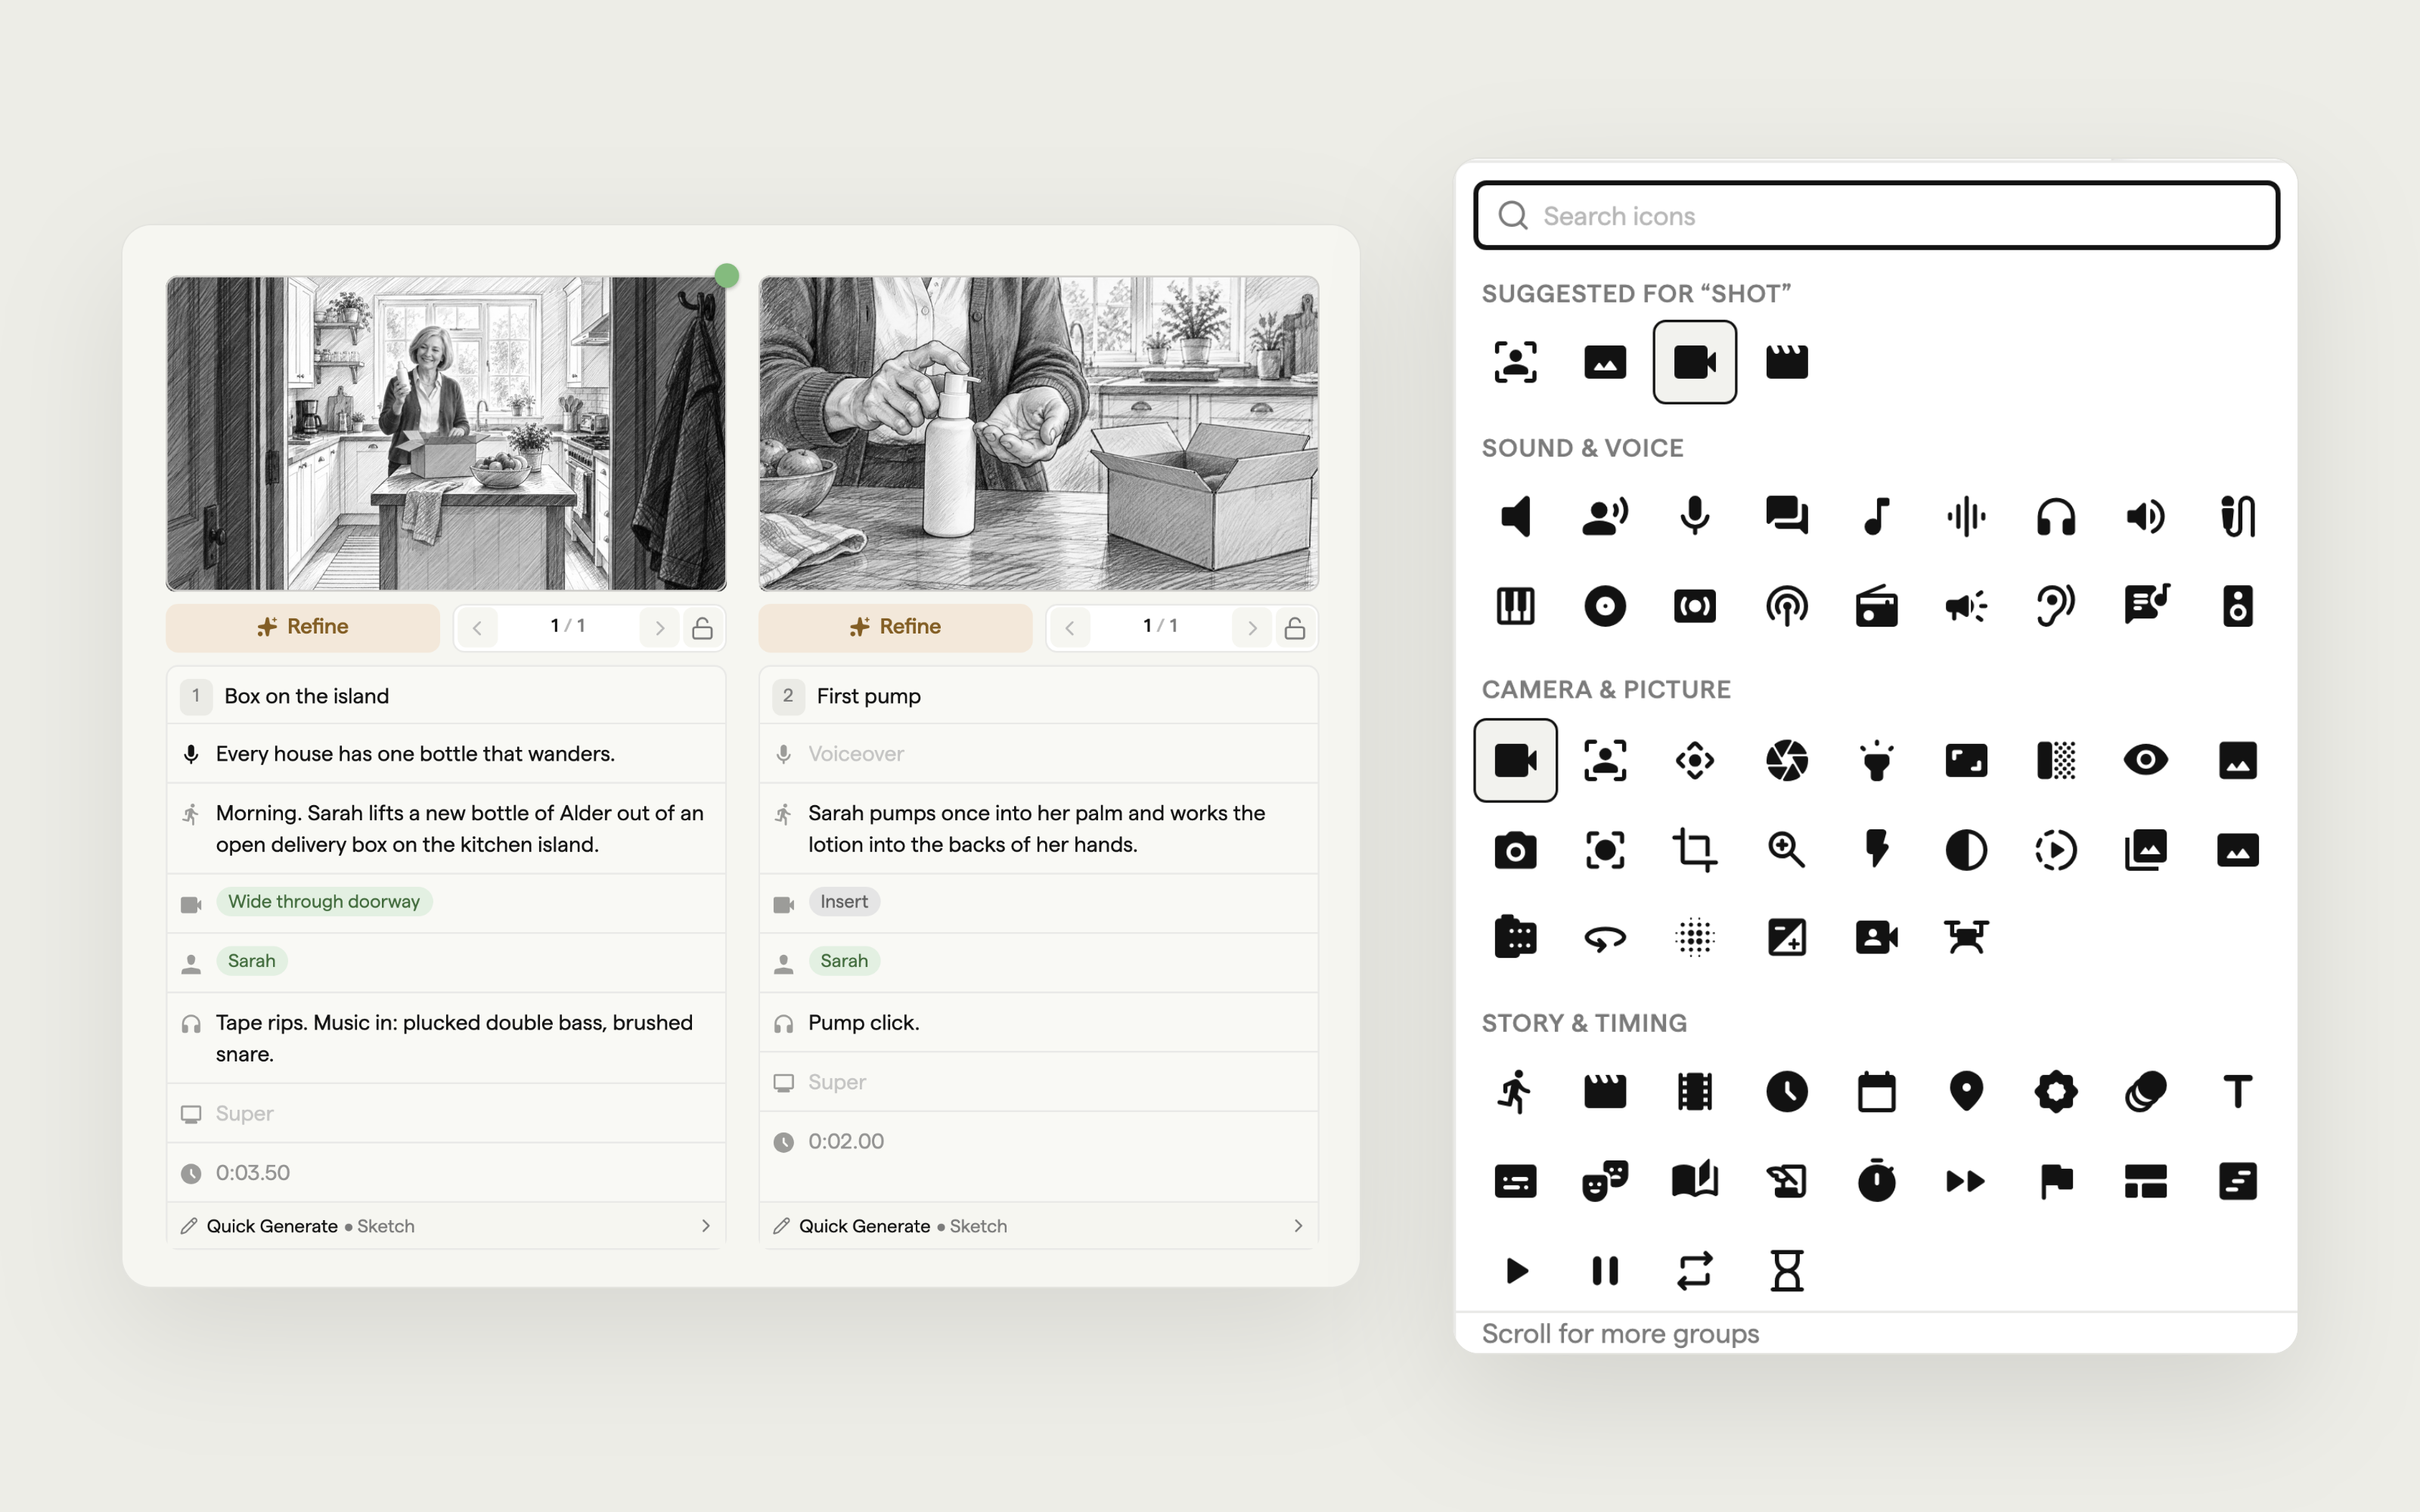Click the Insert shot type tag
This screenshot has height=1512, width=2420.
point(843,902)
